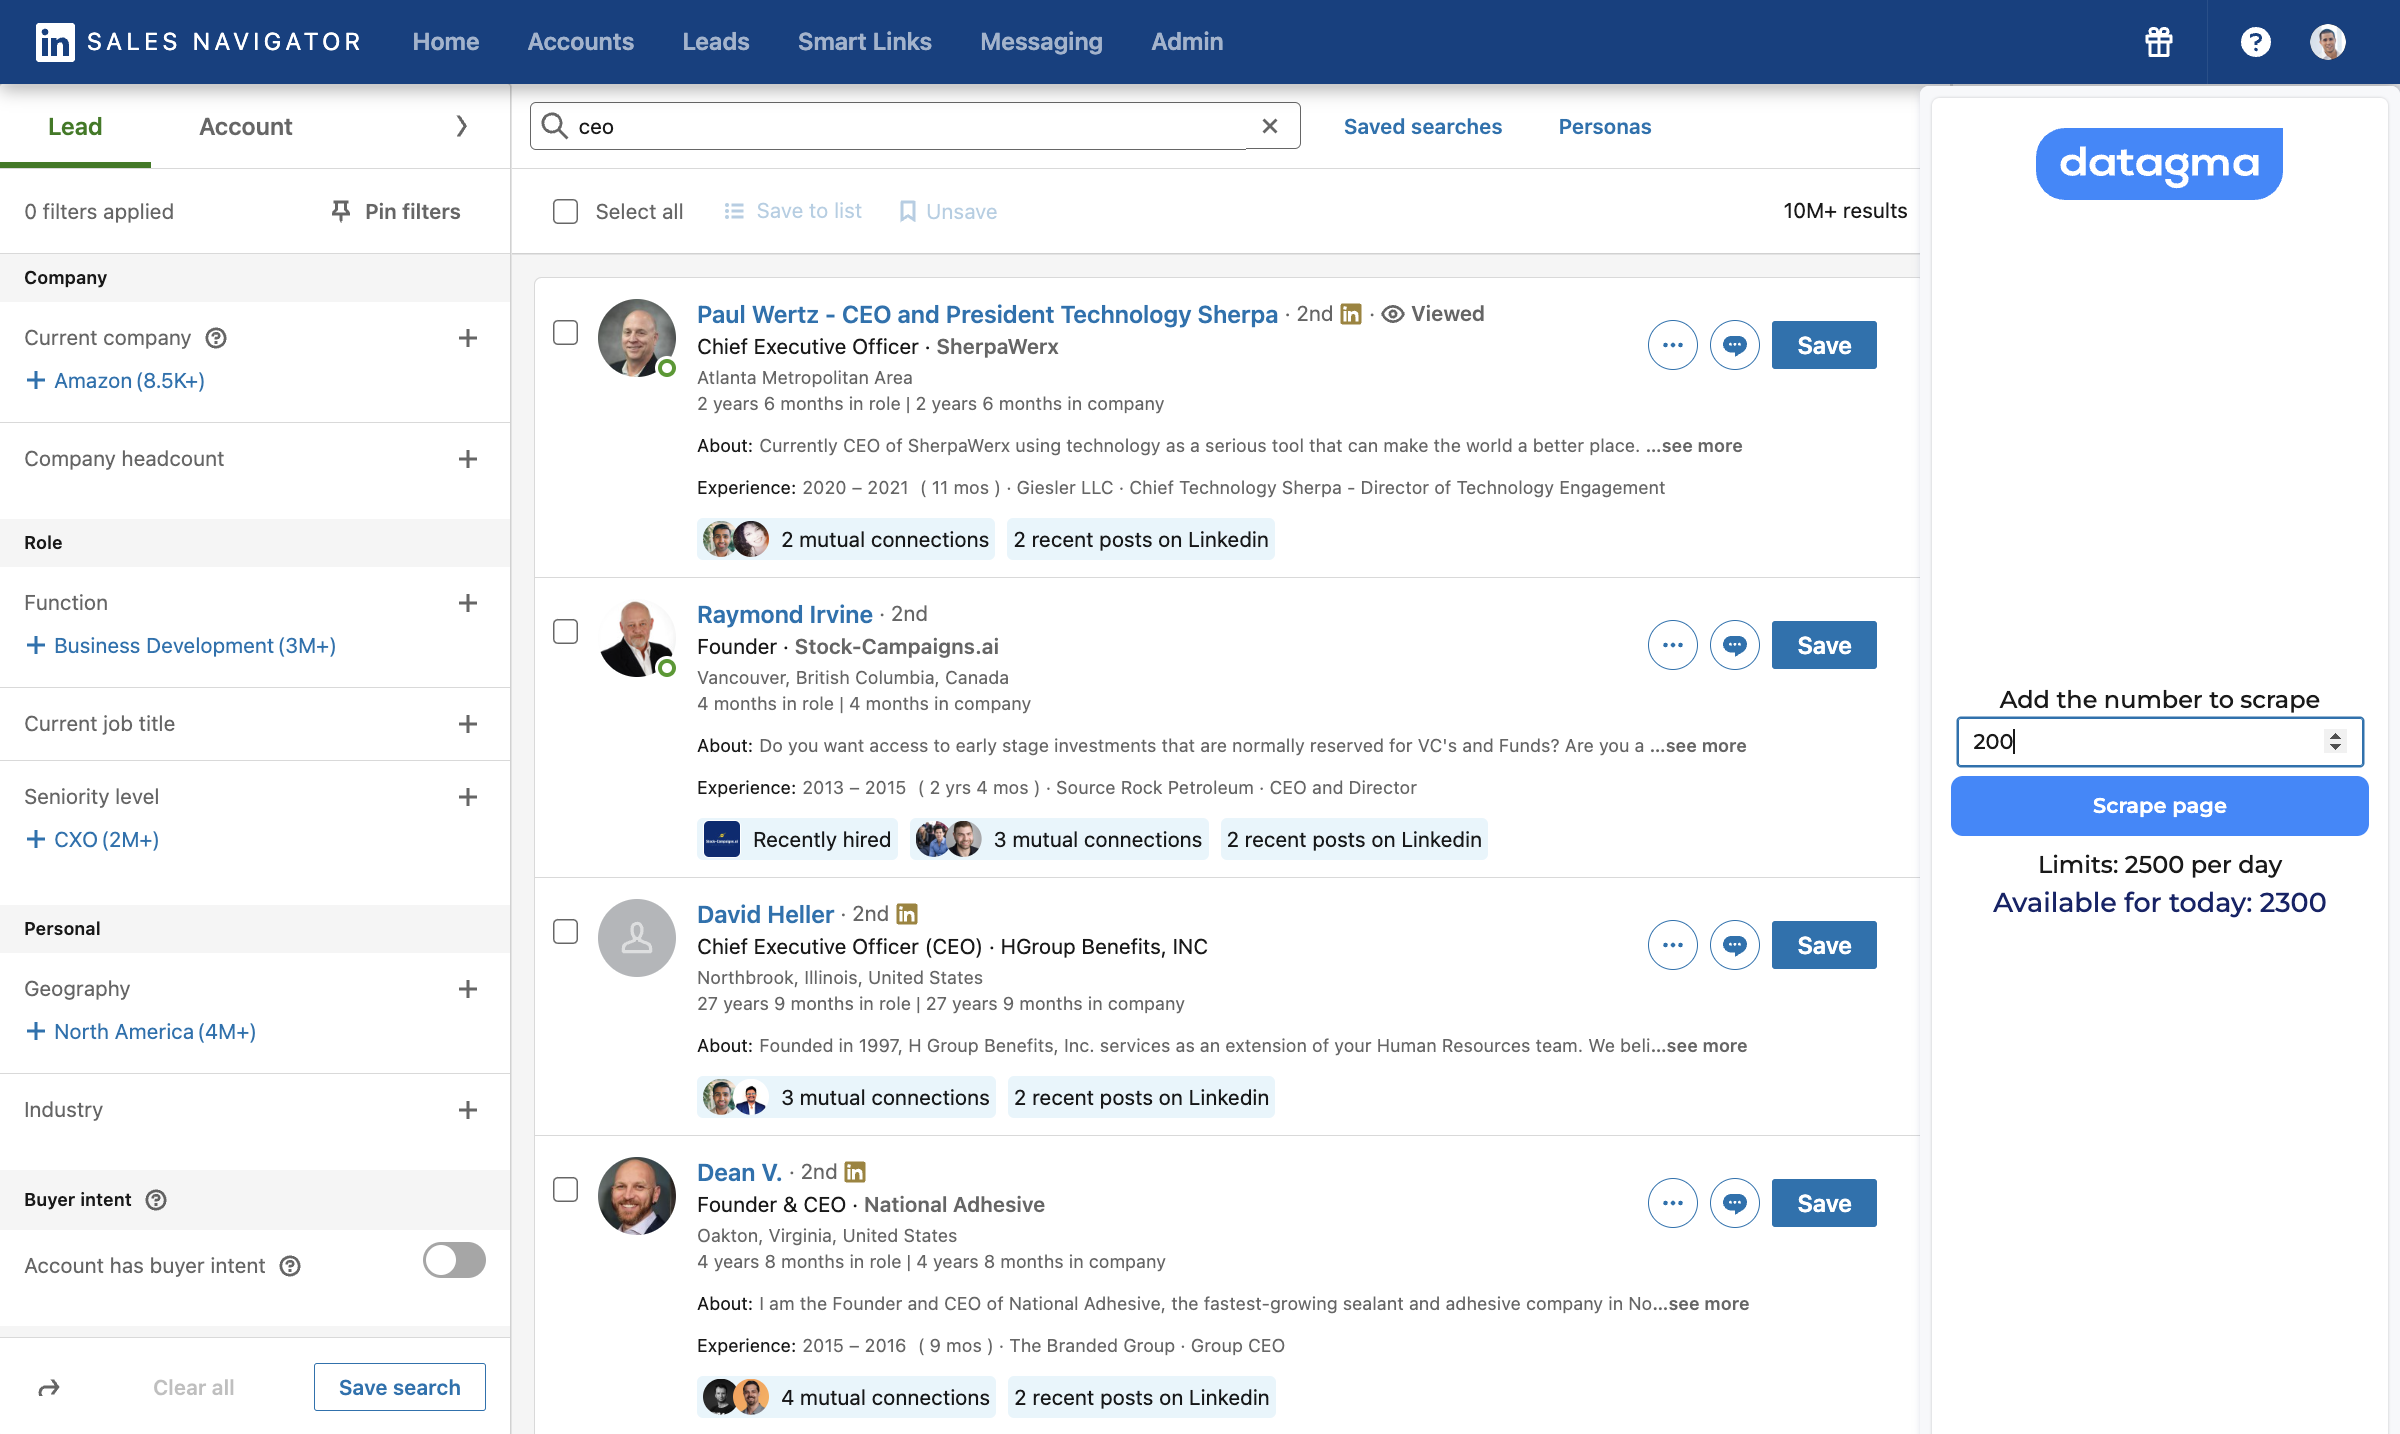Check the Select all checkbox

[x=566, y=211]
